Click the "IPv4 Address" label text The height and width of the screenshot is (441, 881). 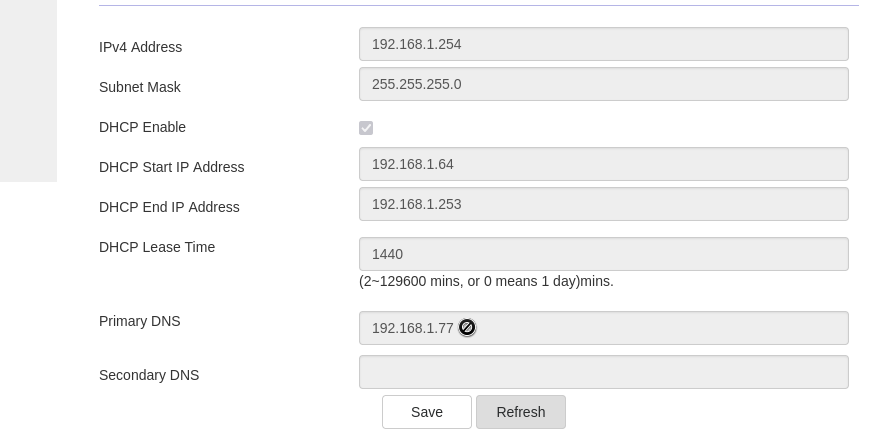[140, 47]
